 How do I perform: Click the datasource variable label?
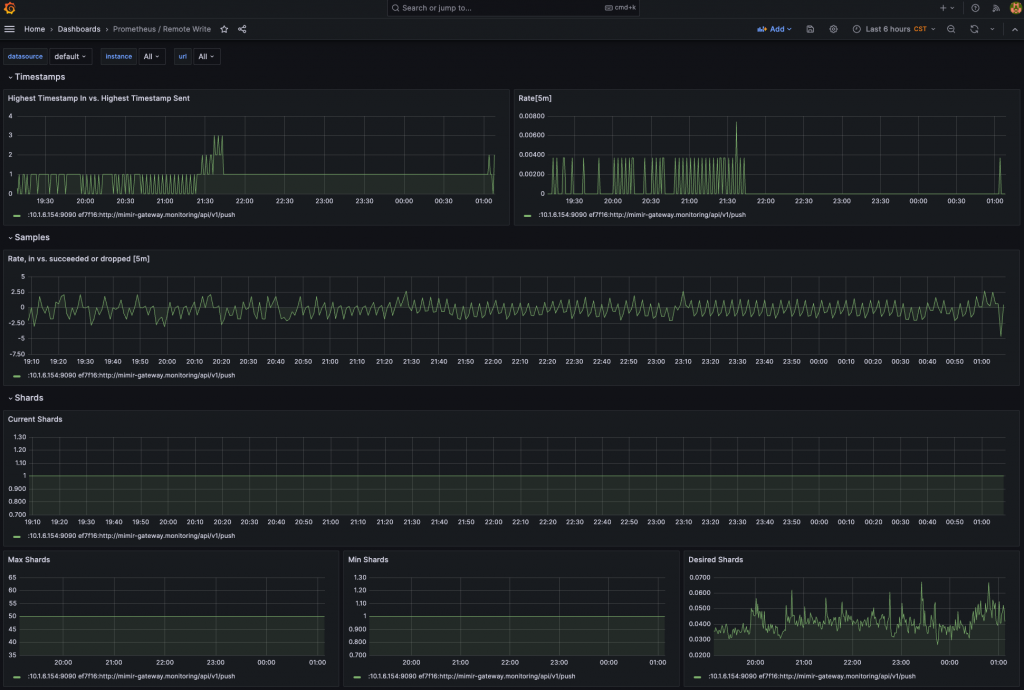(x=25, y=56)
